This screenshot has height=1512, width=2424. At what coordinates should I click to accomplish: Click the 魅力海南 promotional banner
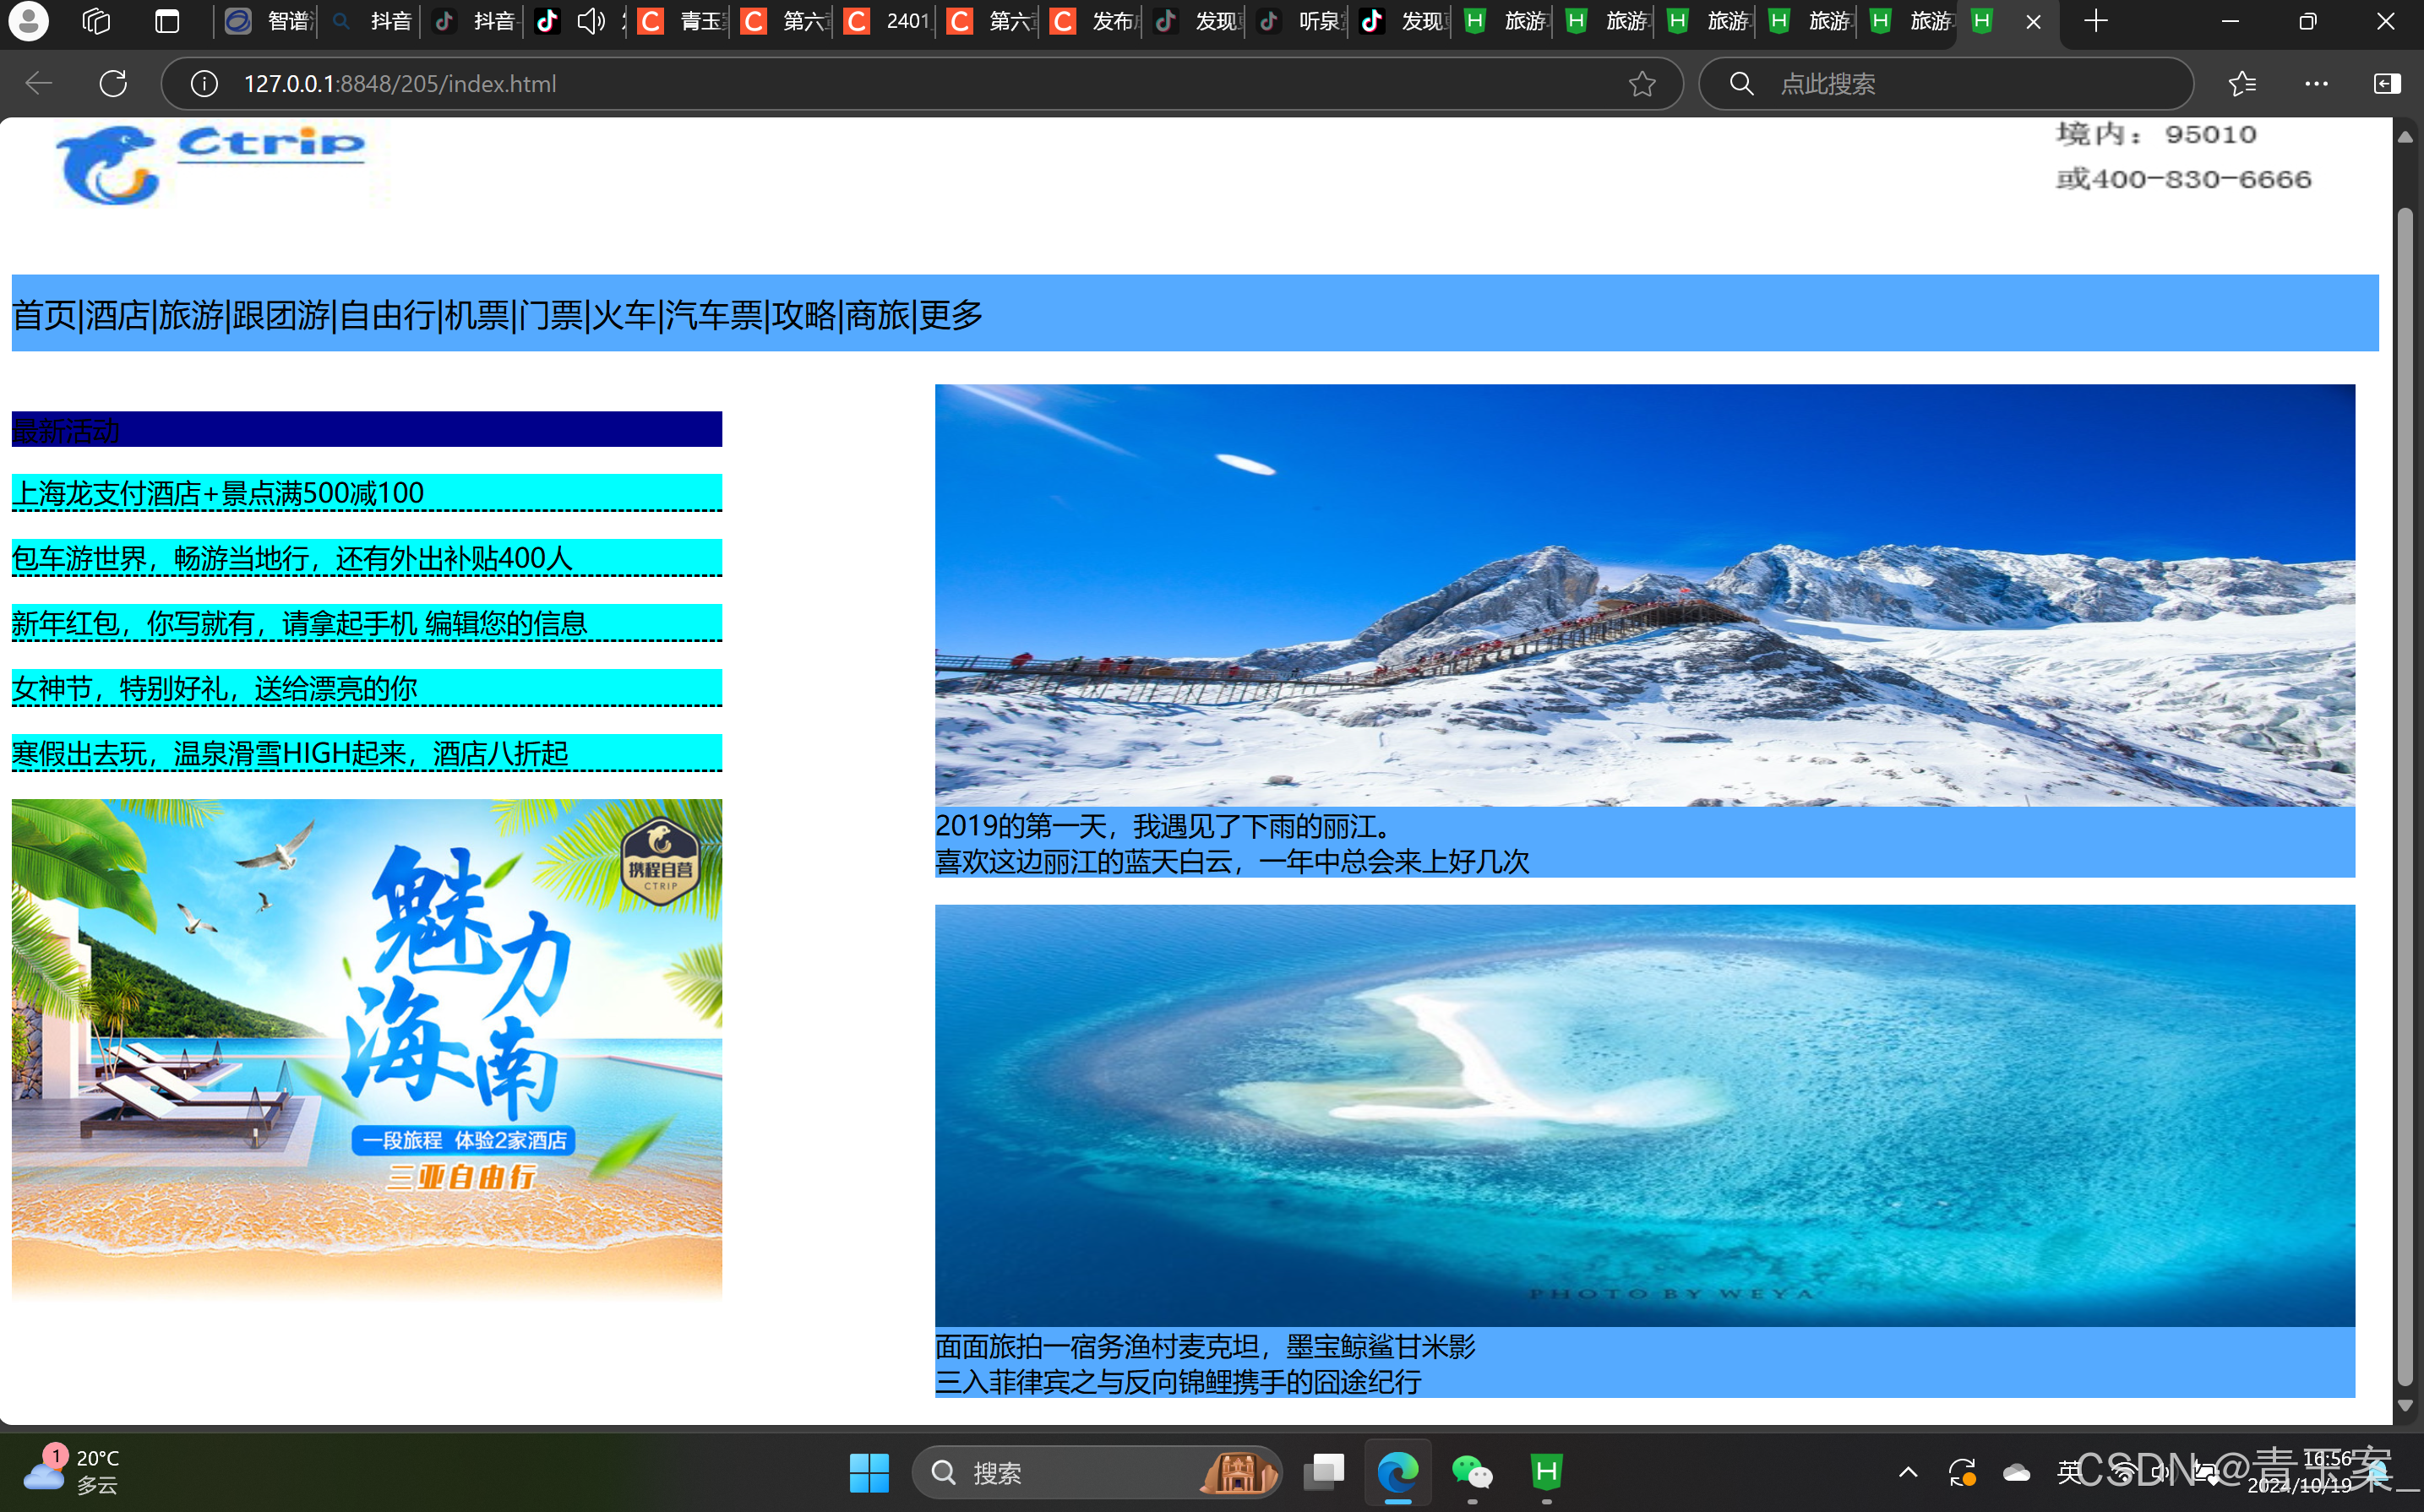coord(366,1048)
